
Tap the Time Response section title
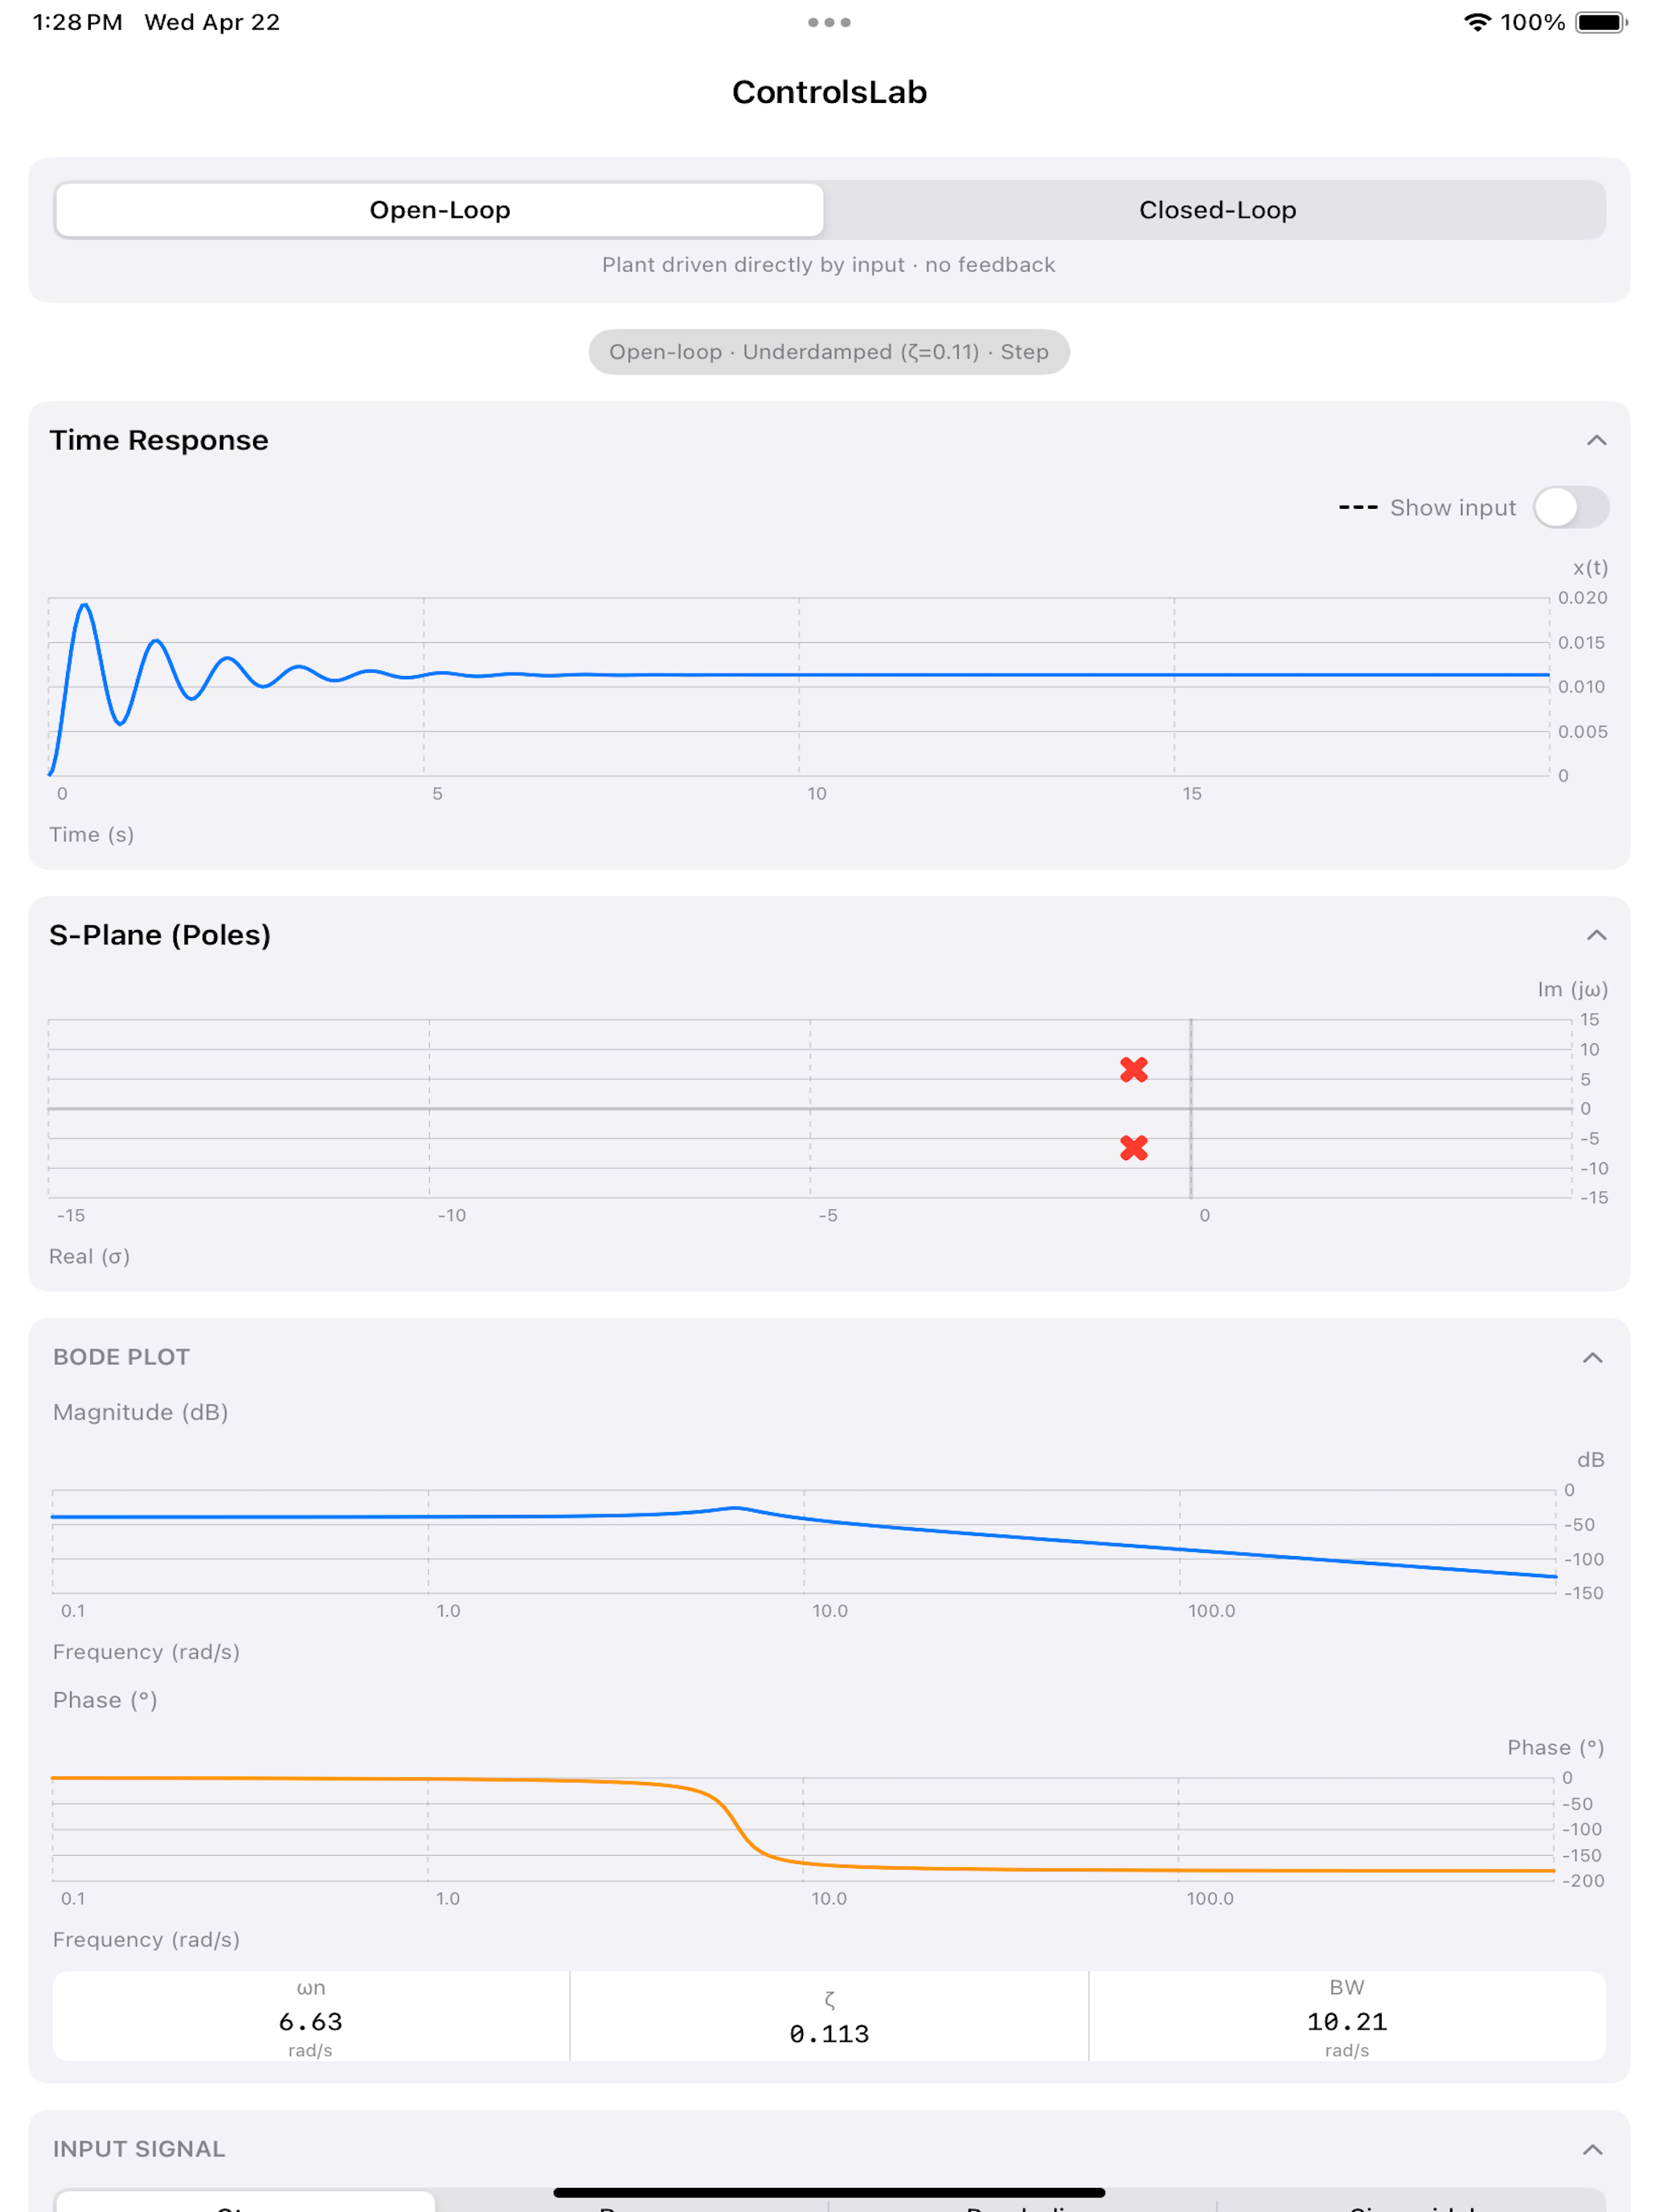tap(159, 440)
